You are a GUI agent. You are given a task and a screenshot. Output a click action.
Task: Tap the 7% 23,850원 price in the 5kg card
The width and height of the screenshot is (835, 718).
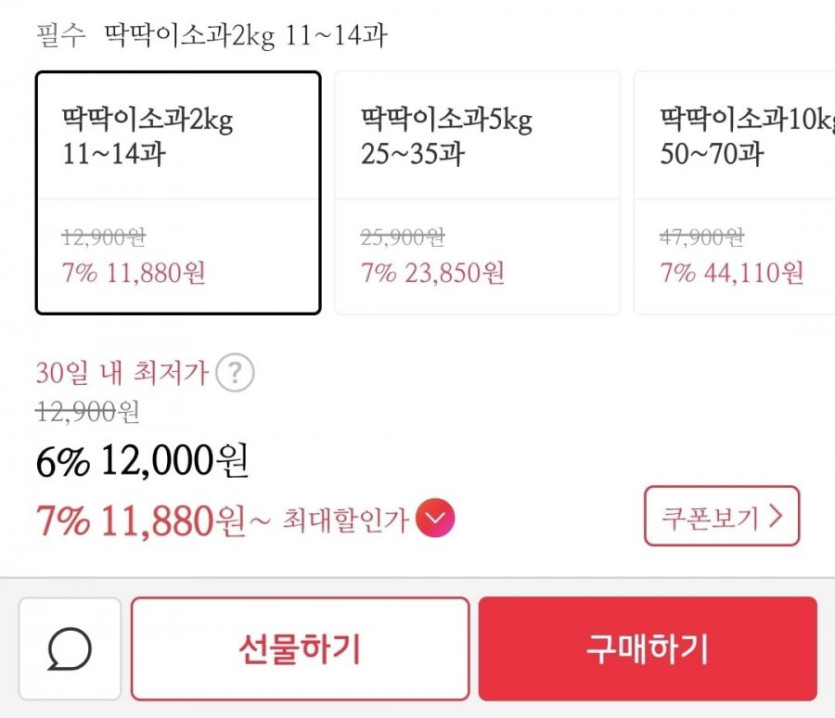coord(432,272)
